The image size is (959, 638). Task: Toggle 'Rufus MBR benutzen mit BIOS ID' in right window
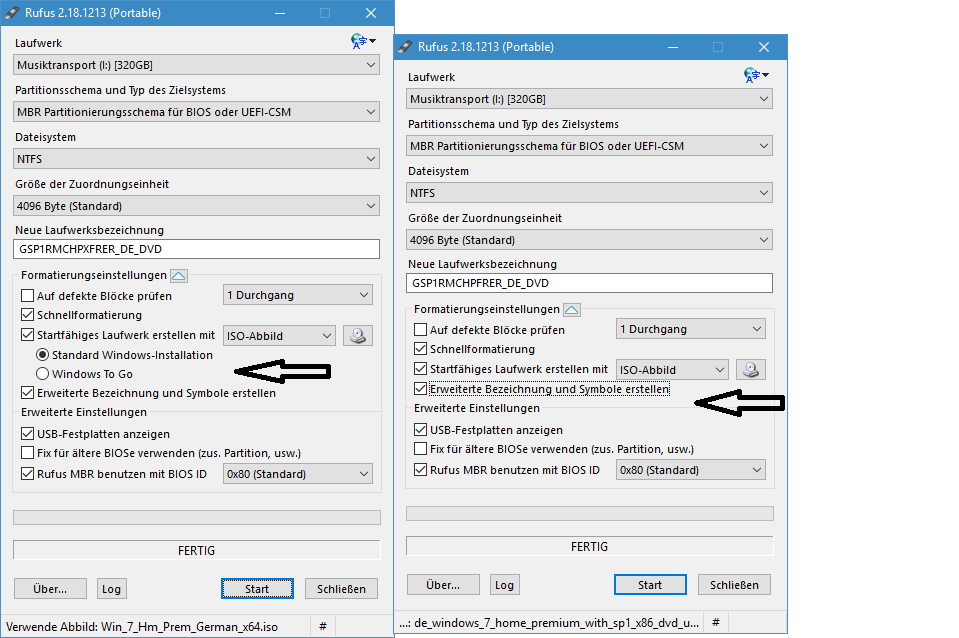(x=420, y=470)
